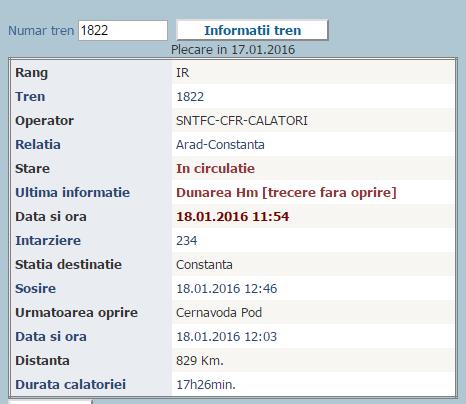Click the Sosire row label
The height and width of the screenshot is (404, 466).
click(x=36, y=289)
